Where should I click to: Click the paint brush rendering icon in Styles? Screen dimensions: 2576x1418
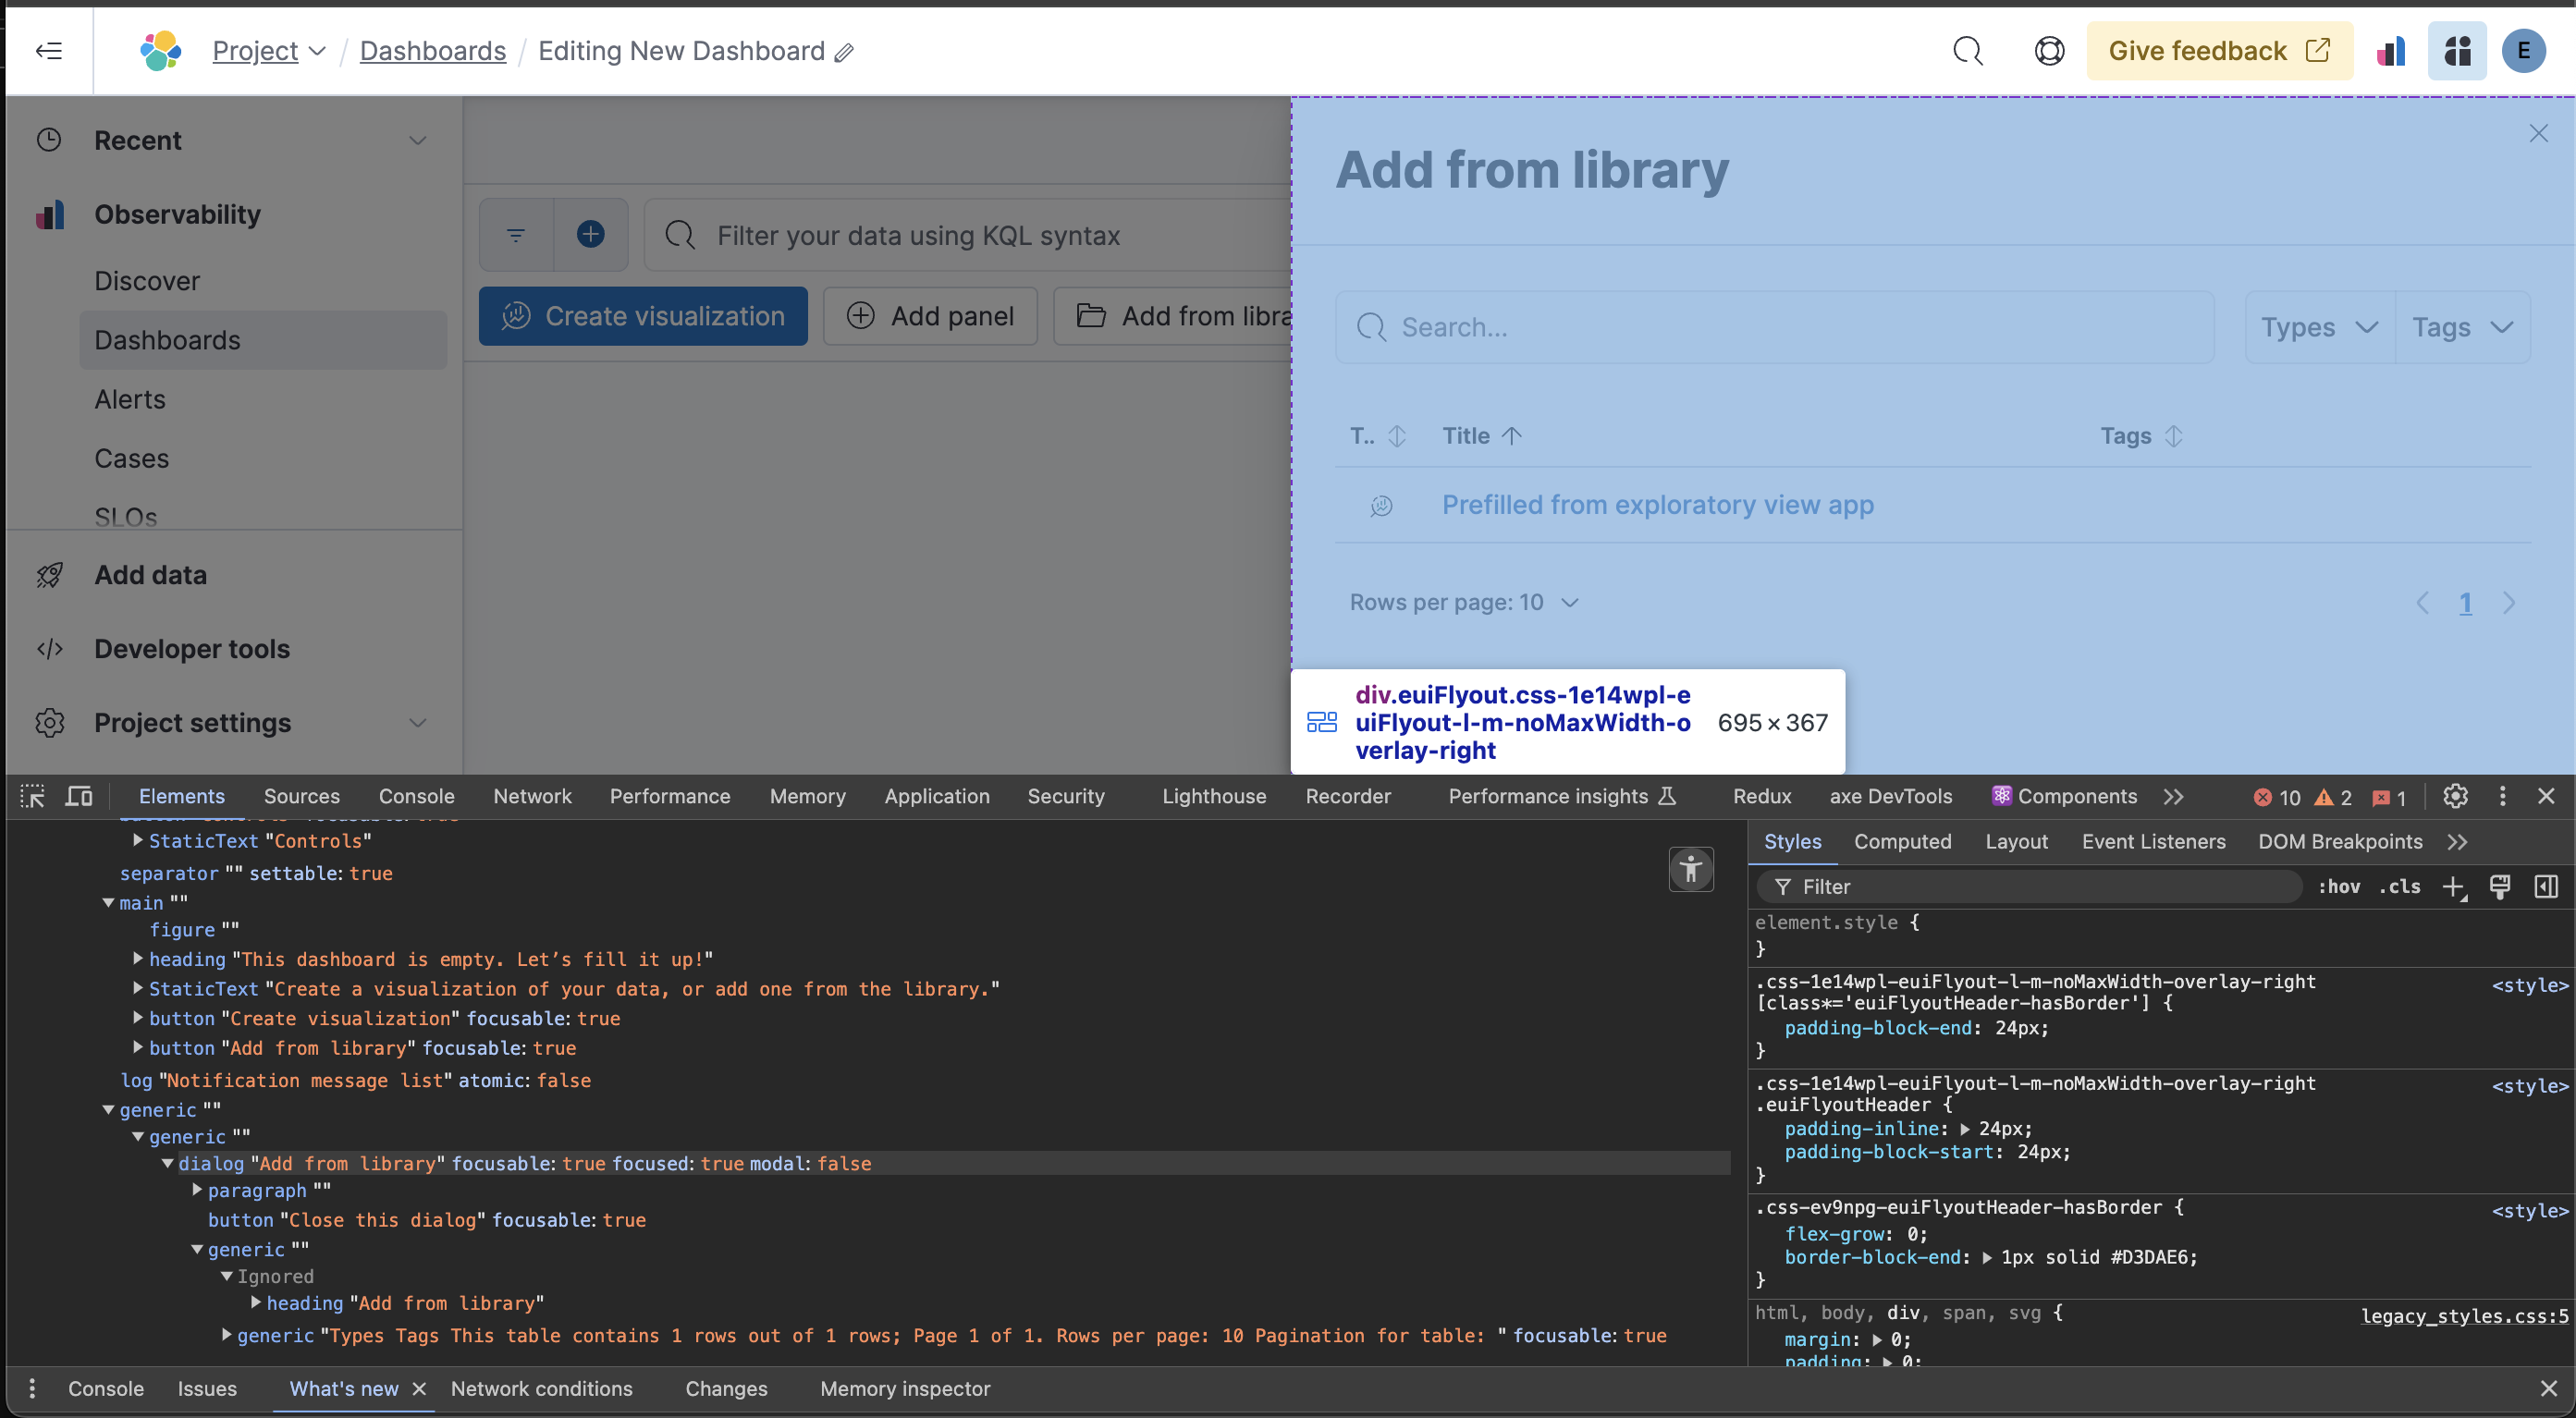point(2500,887)
